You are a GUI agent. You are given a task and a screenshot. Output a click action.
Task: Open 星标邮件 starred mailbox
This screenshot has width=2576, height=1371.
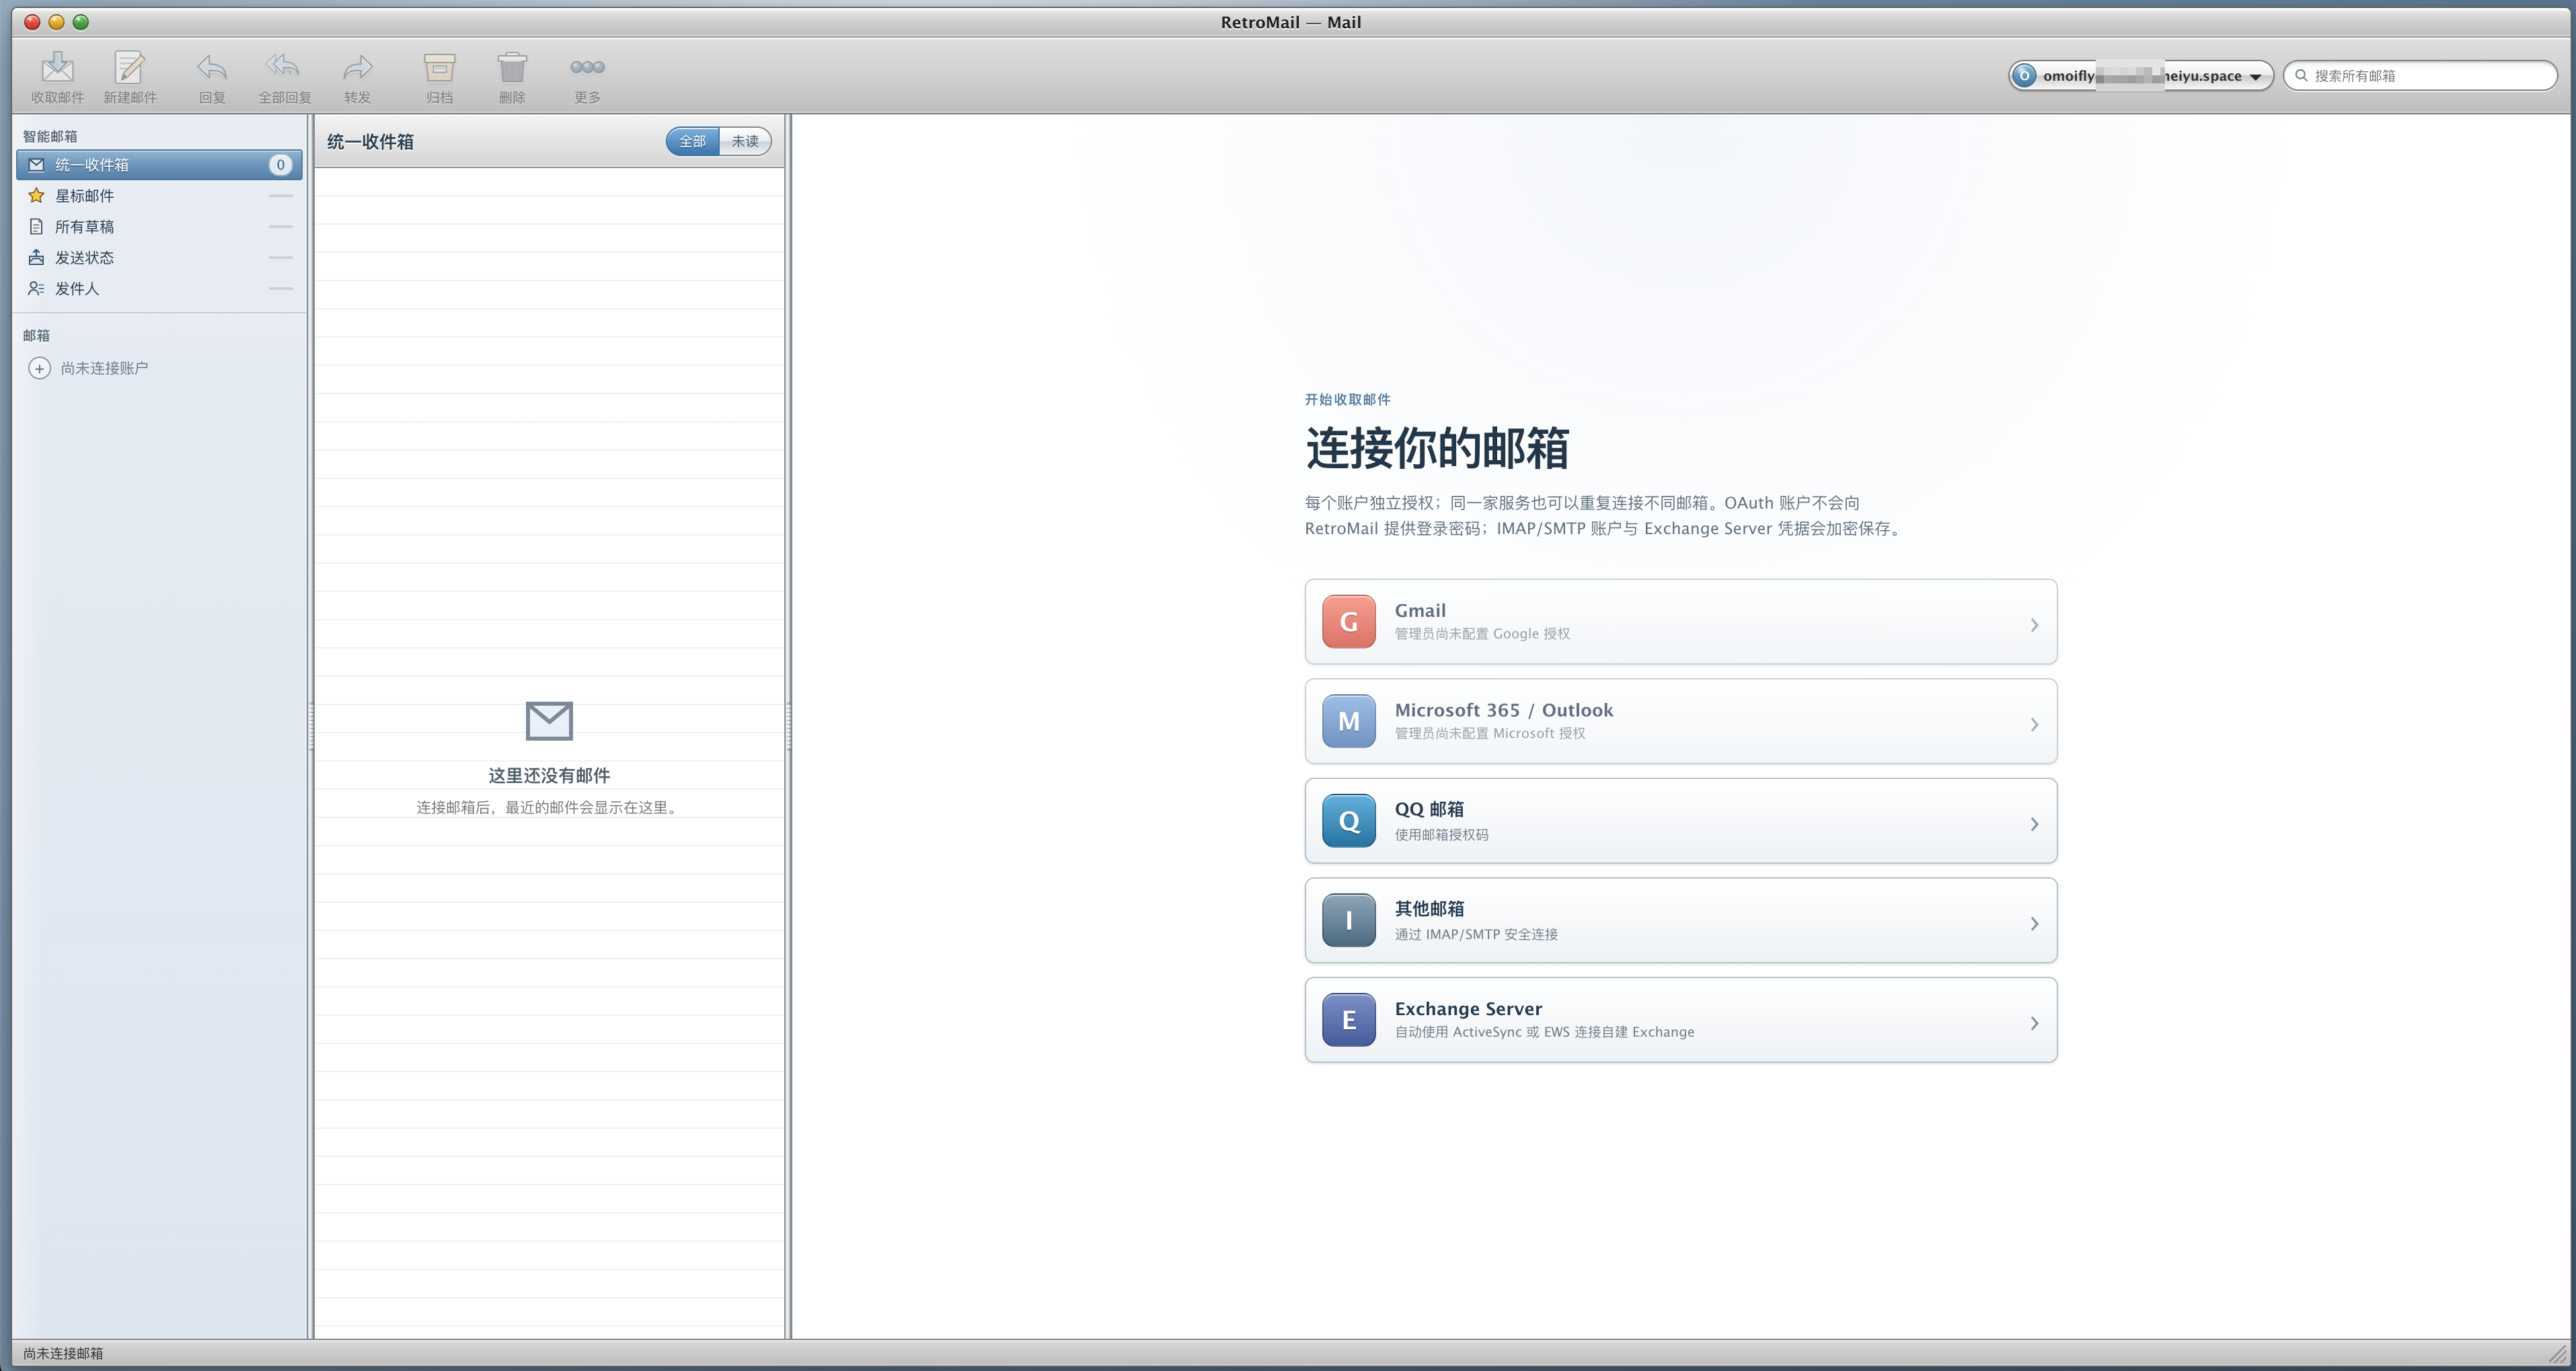[159, 196]
